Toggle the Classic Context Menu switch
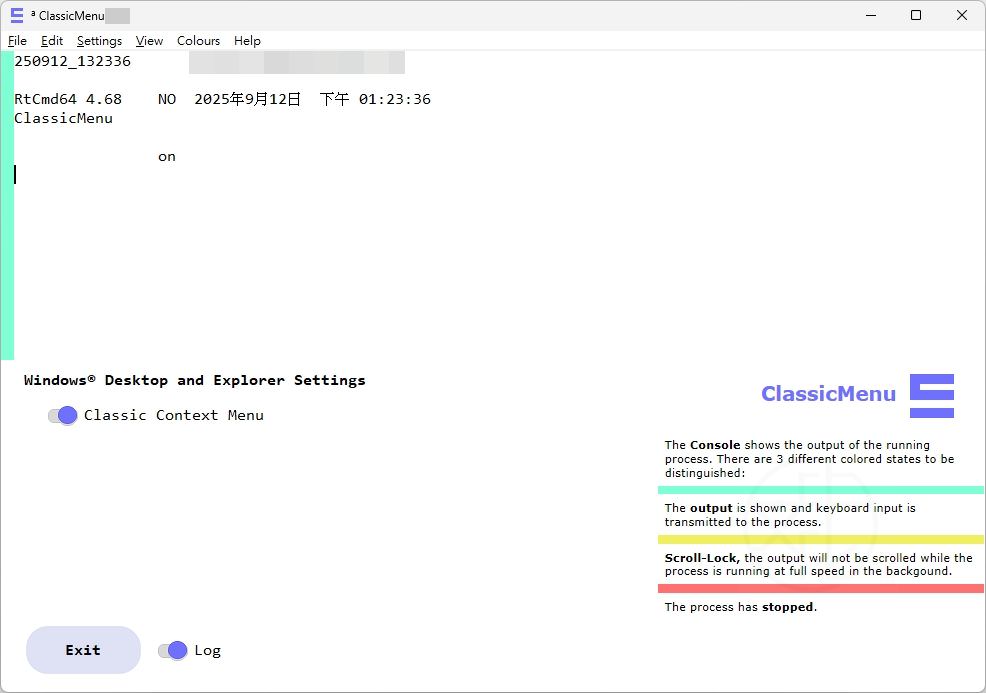Screen dimensions: 986x693 pos(63,415)
